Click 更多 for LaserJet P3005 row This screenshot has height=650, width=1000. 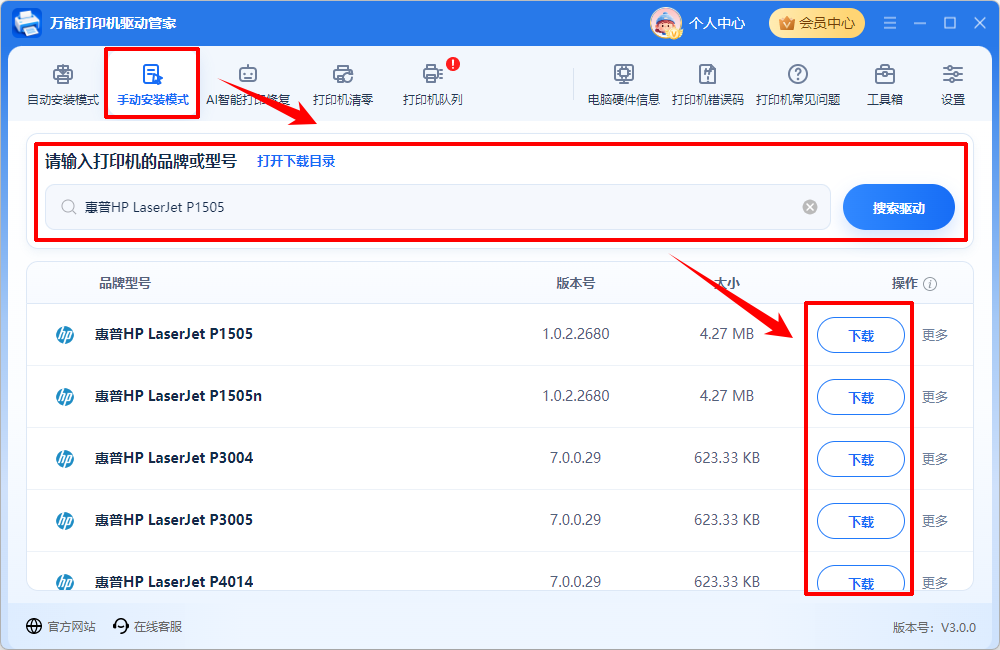click(x=935, y=521)
